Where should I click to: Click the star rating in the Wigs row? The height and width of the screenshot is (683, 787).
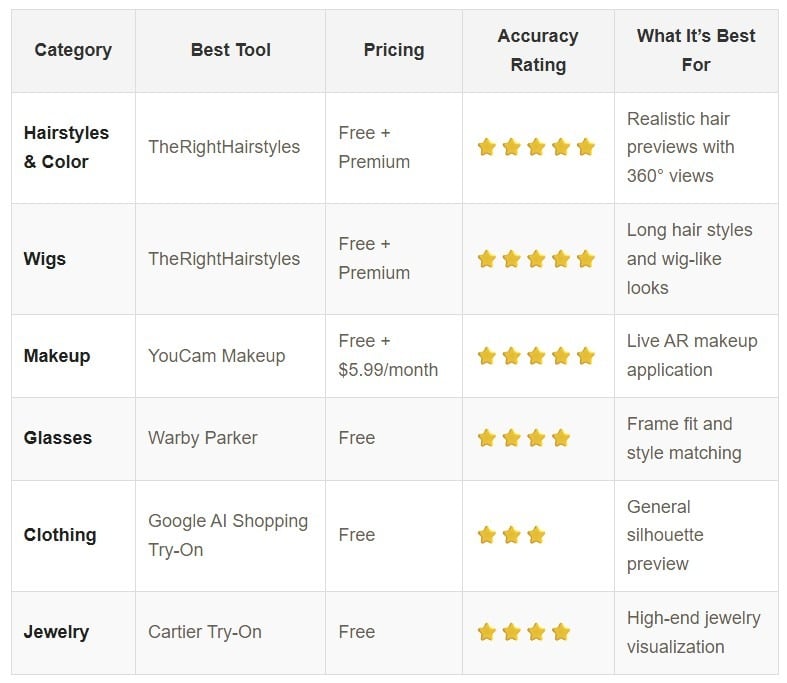pos(536,259)
